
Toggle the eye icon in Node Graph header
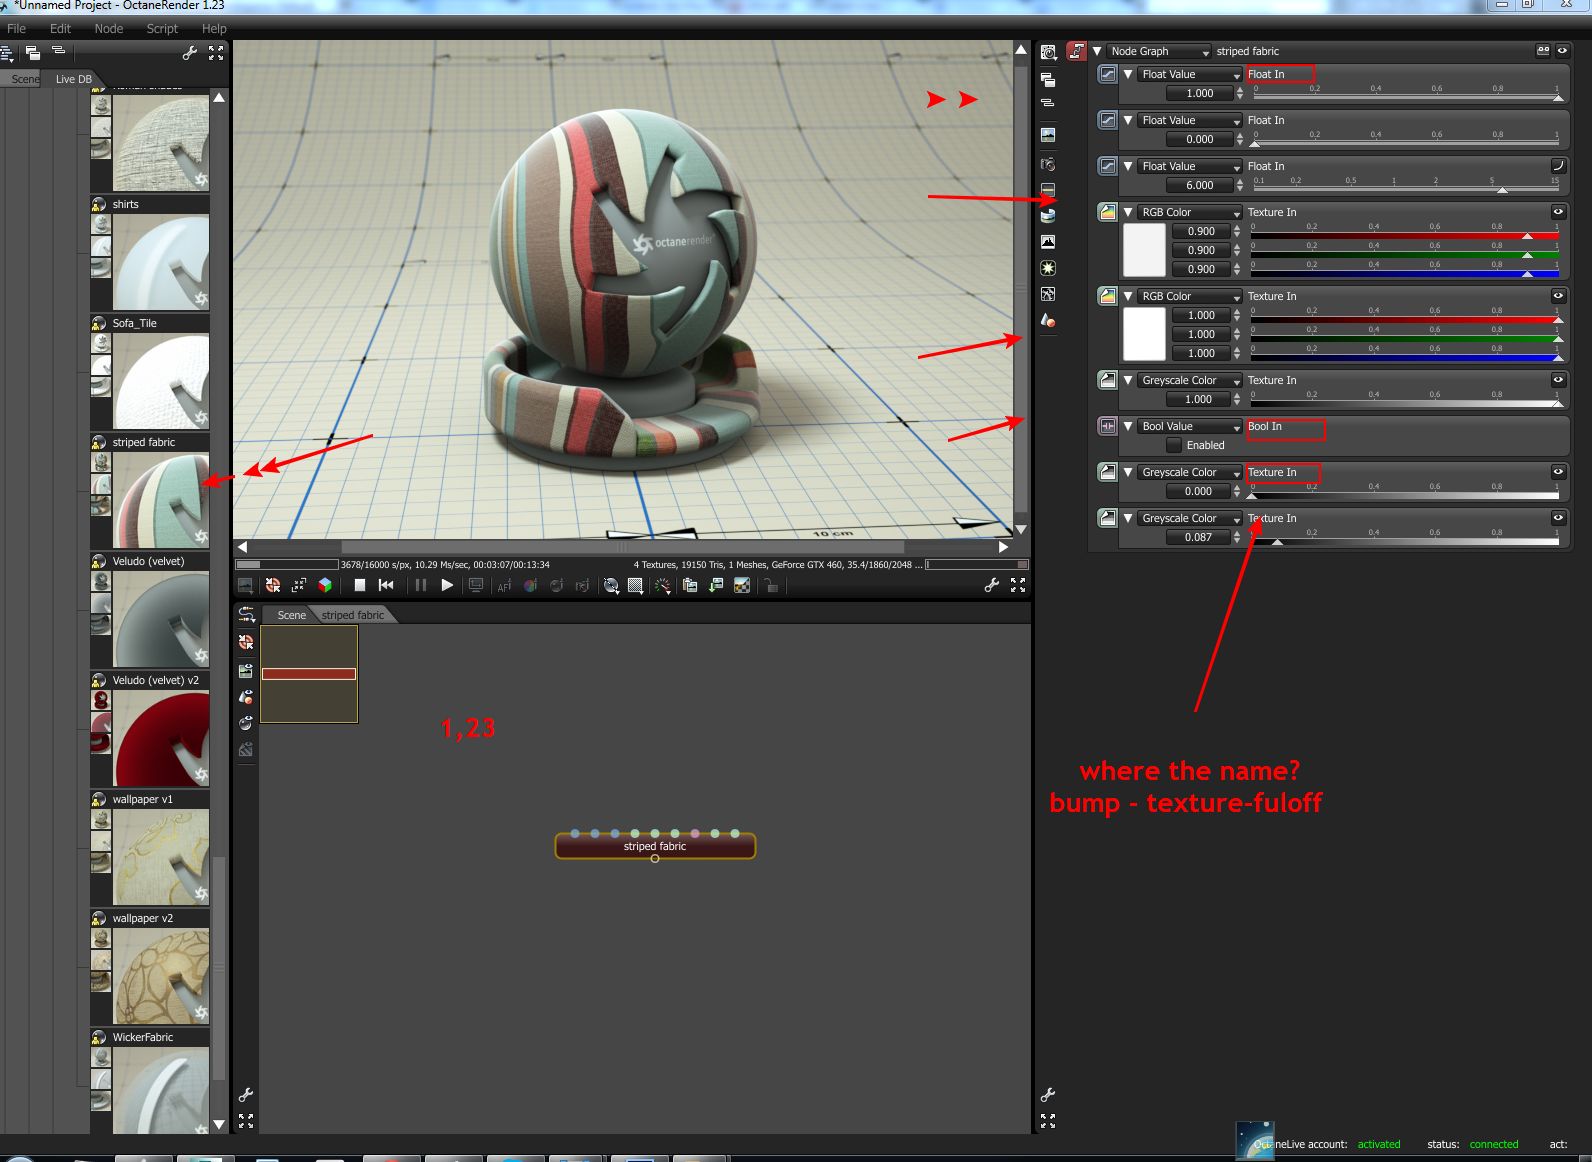point(1562,51)
